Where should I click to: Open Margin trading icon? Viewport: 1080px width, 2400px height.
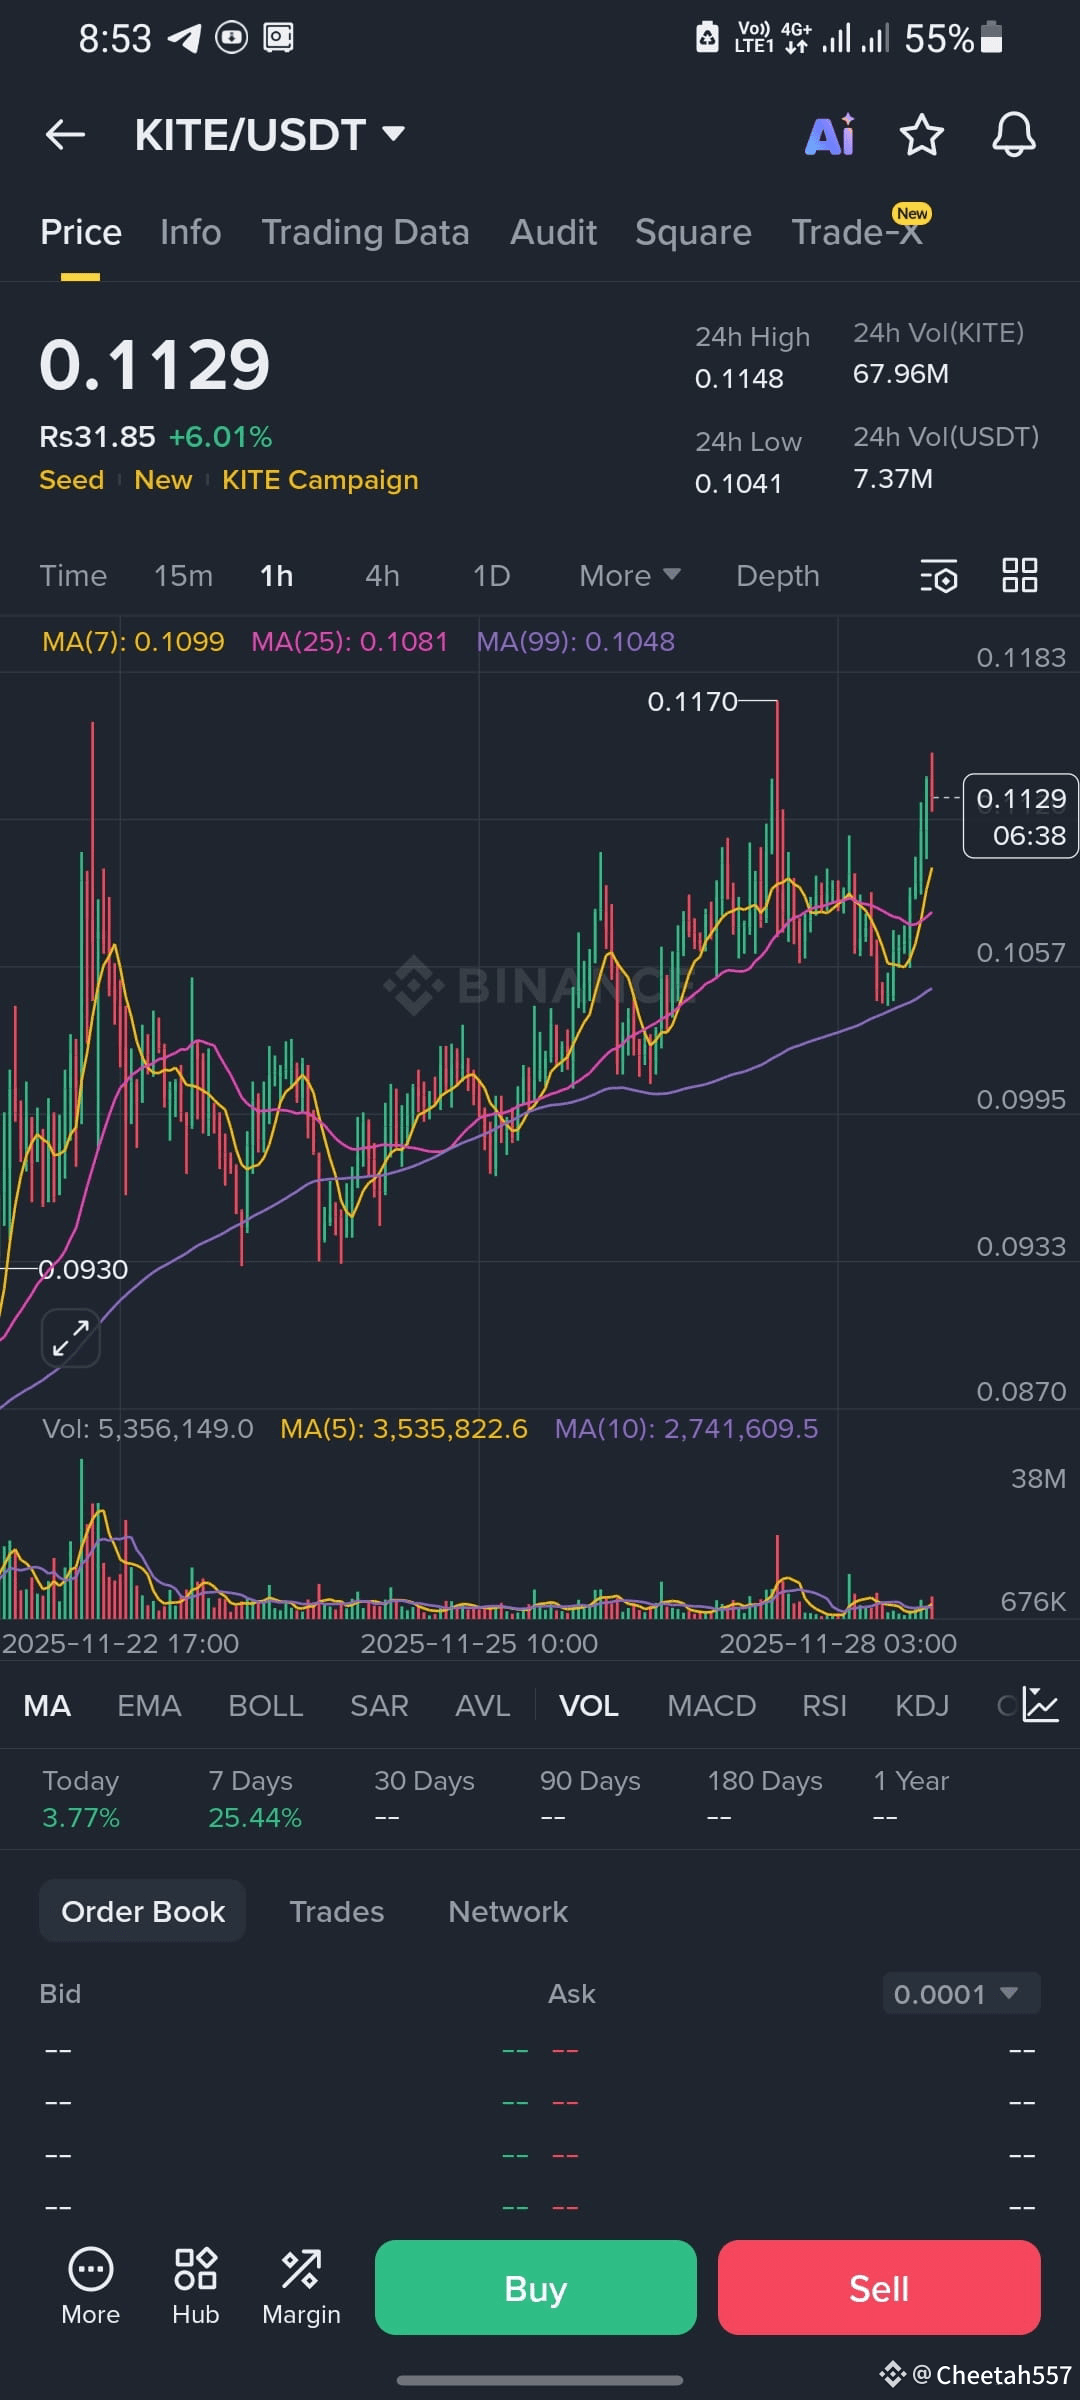click(x=301, y=2287)
